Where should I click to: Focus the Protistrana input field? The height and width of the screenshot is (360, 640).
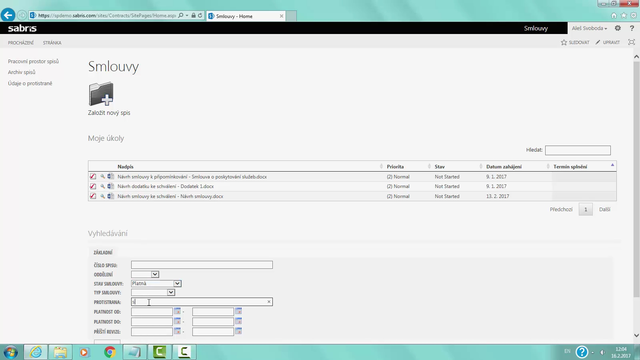(x=202, y=302)
